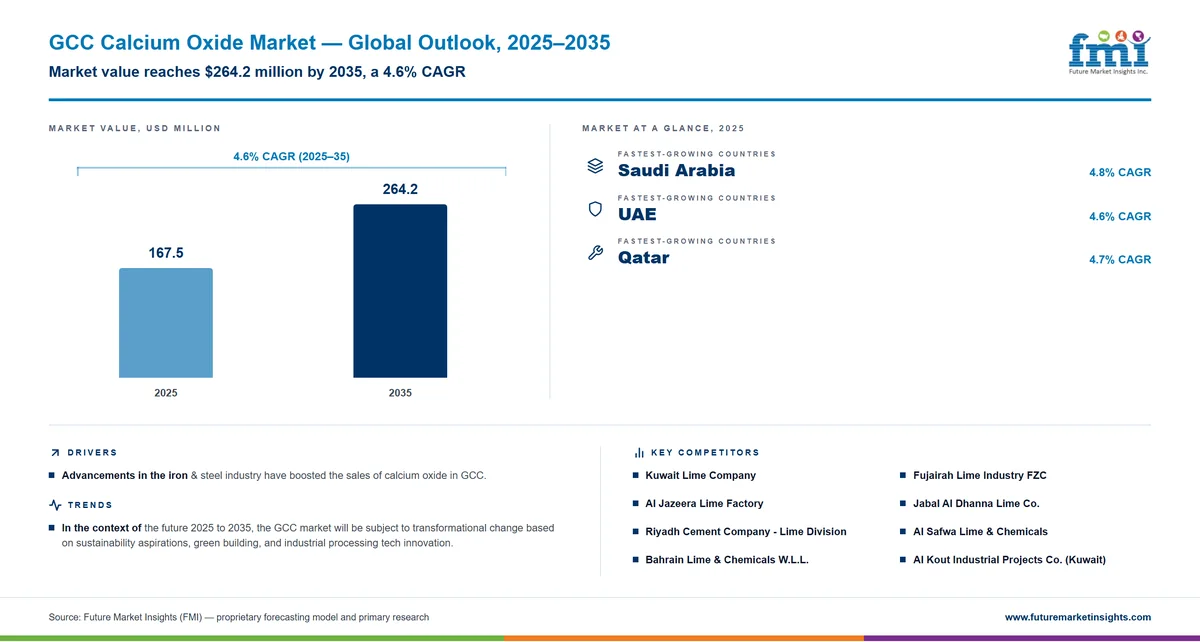Screen dimensions: 1200x642
Task: Click Al Safwa Lime & Chemicals
Action: click(x=980, y=532)
